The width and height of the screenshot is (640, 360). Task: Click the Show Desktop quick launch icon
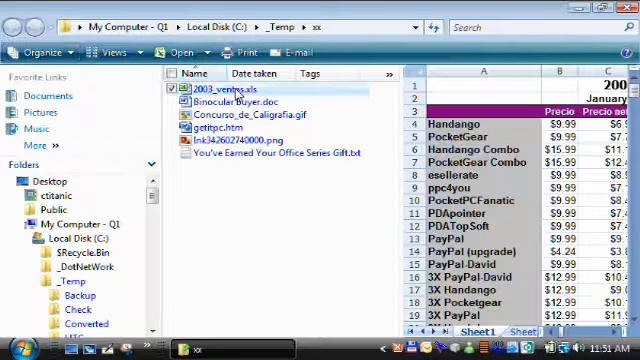[x=71, y=349]
